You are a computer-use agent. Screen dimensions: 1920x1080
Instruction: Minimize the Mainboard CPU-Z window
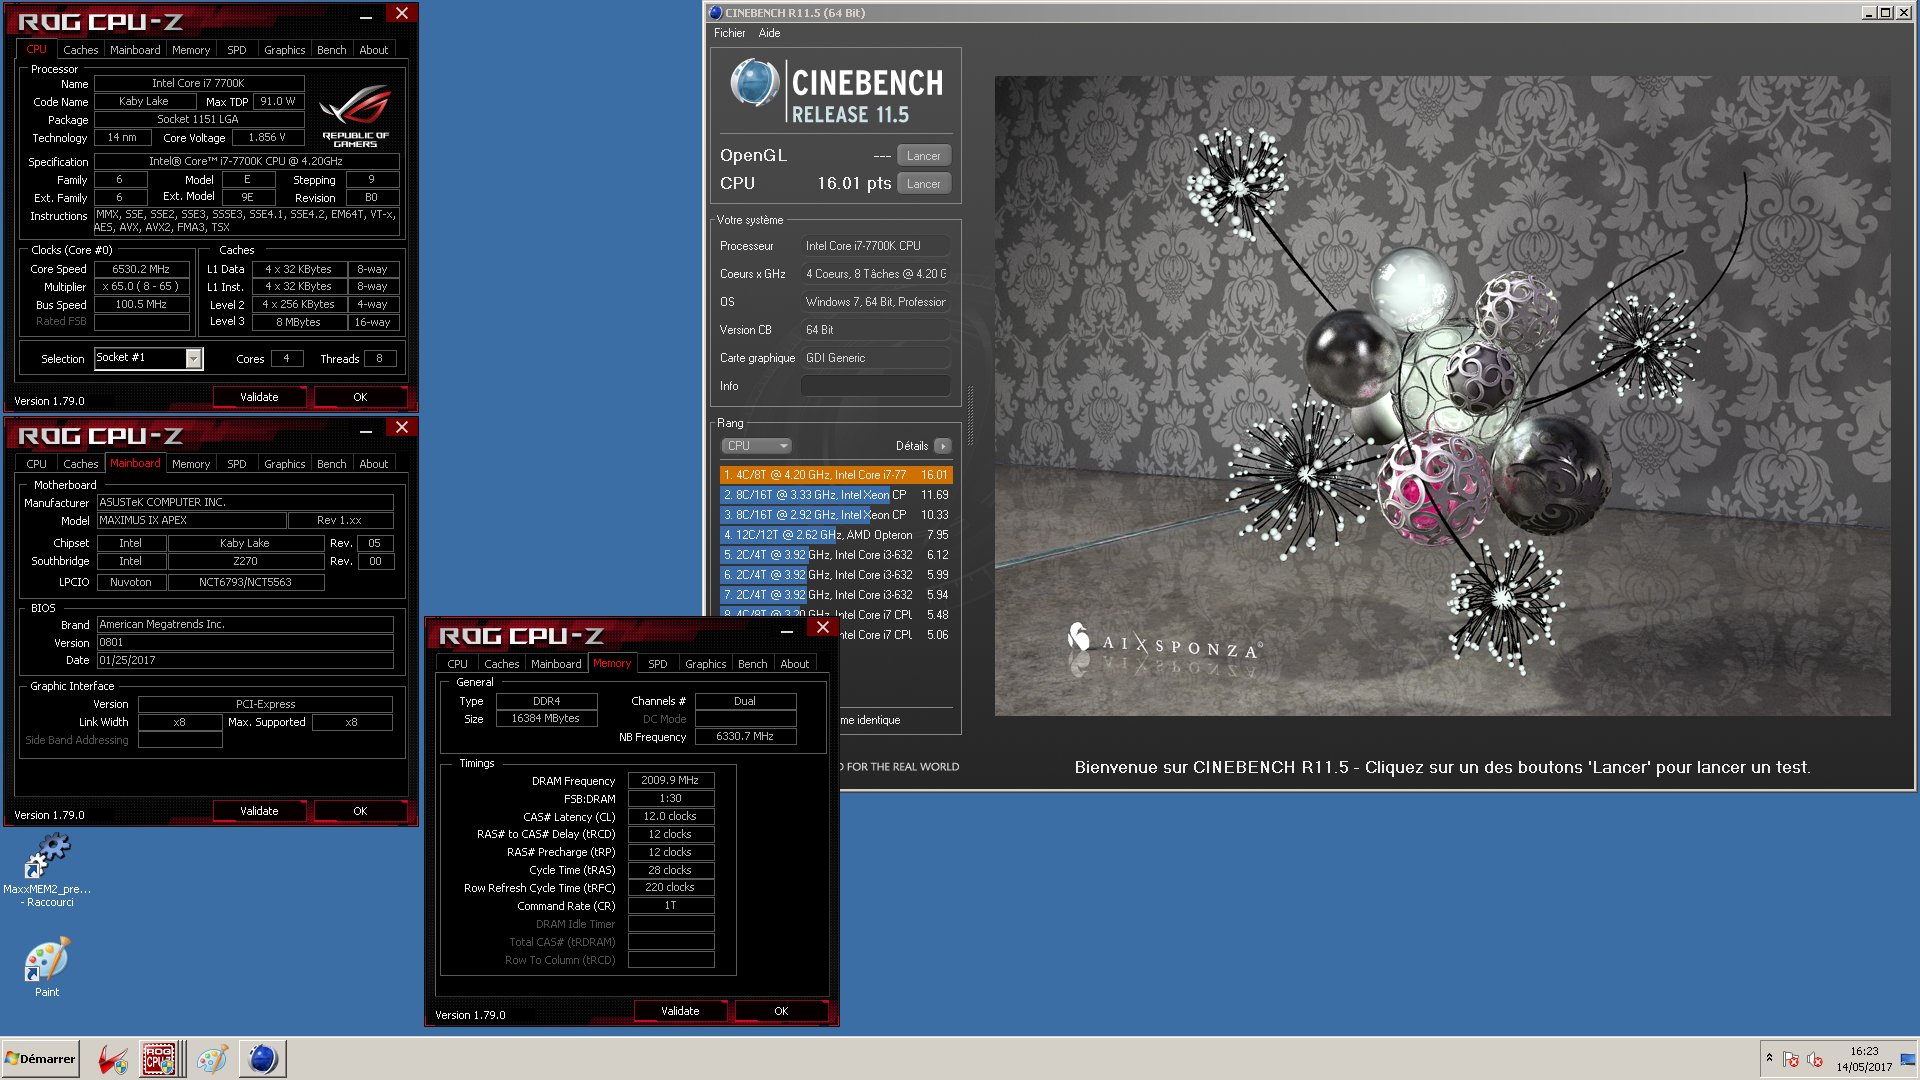(x=366, y=430)
